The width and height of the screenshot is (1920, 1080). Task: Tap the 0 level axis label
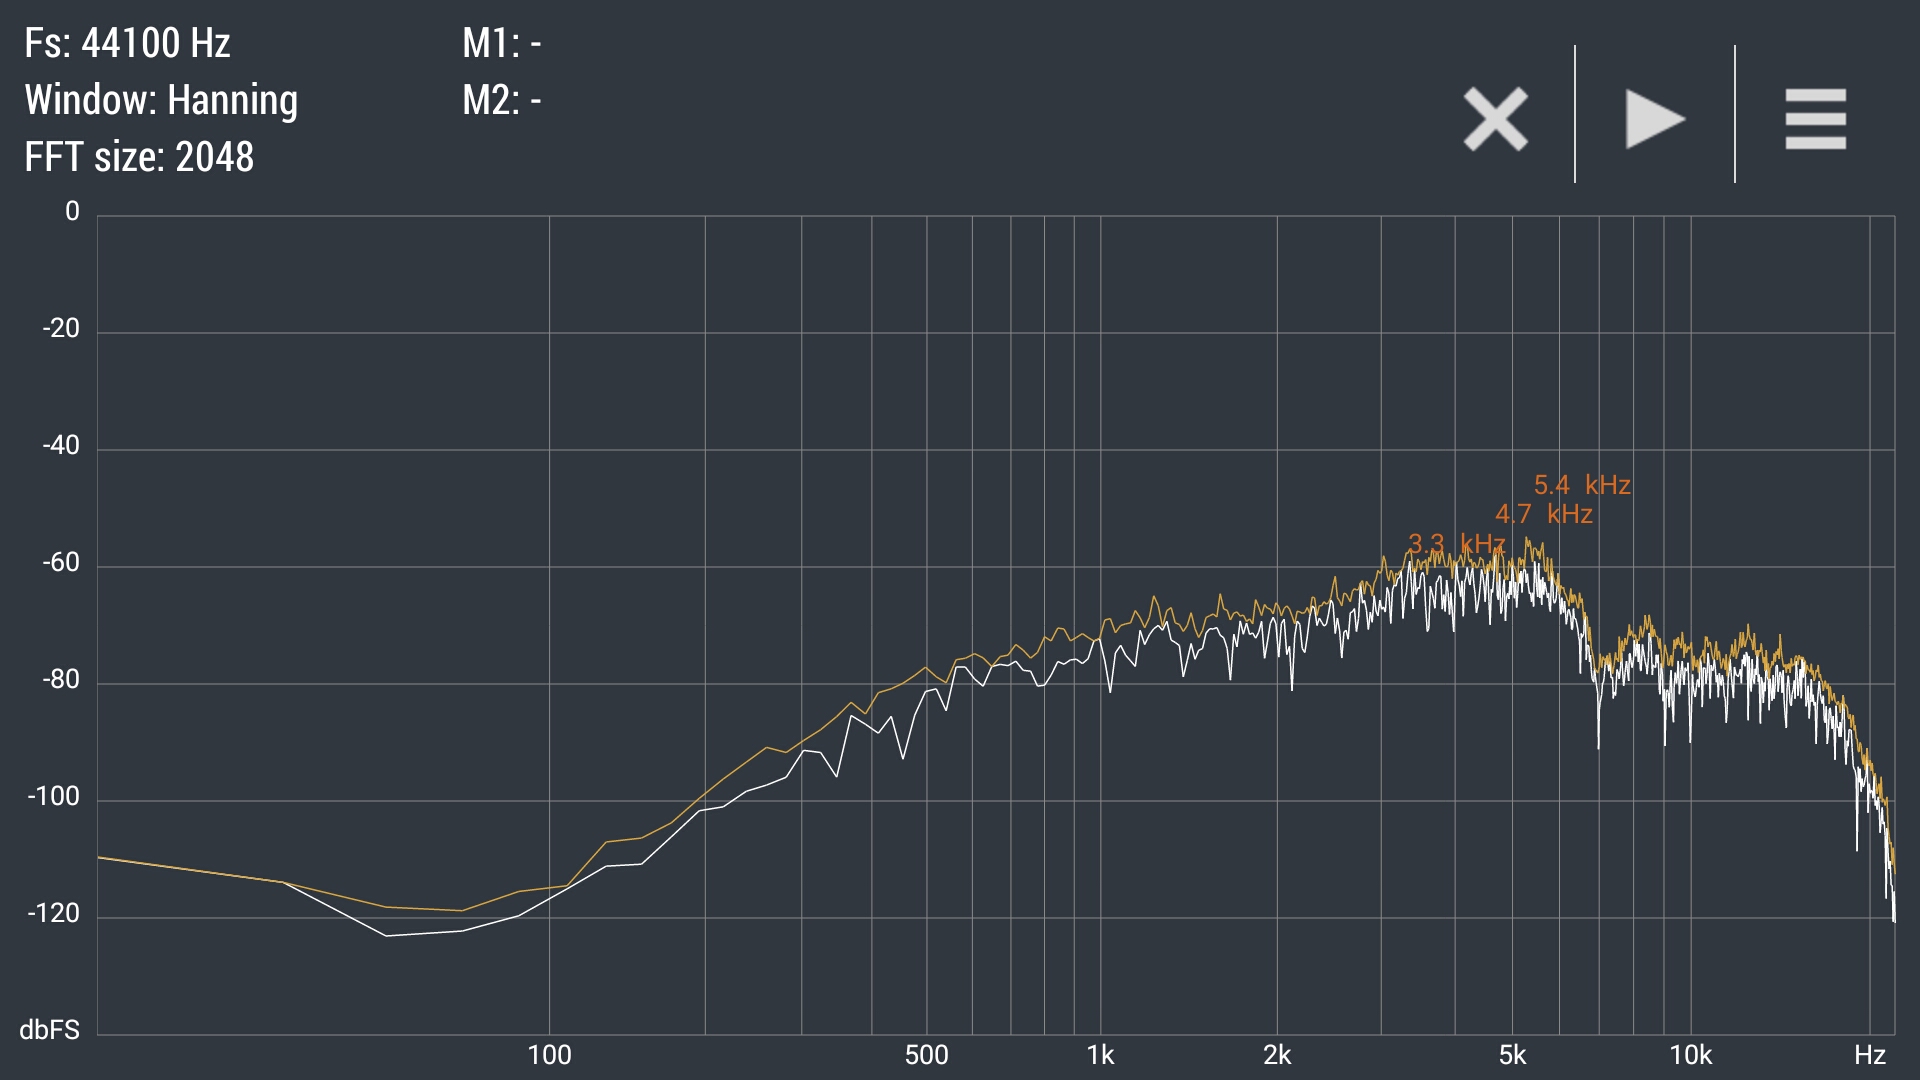coord(72,211)
